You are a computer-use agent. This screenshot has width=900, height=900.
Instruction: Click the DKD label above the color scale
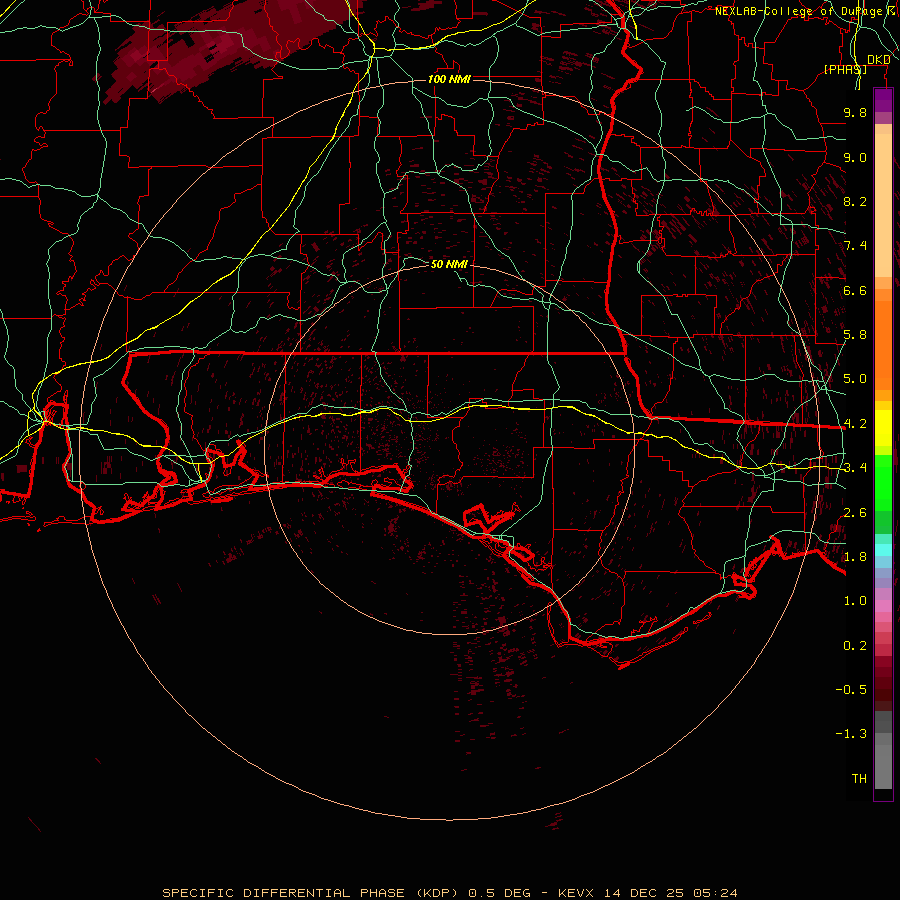878,60
